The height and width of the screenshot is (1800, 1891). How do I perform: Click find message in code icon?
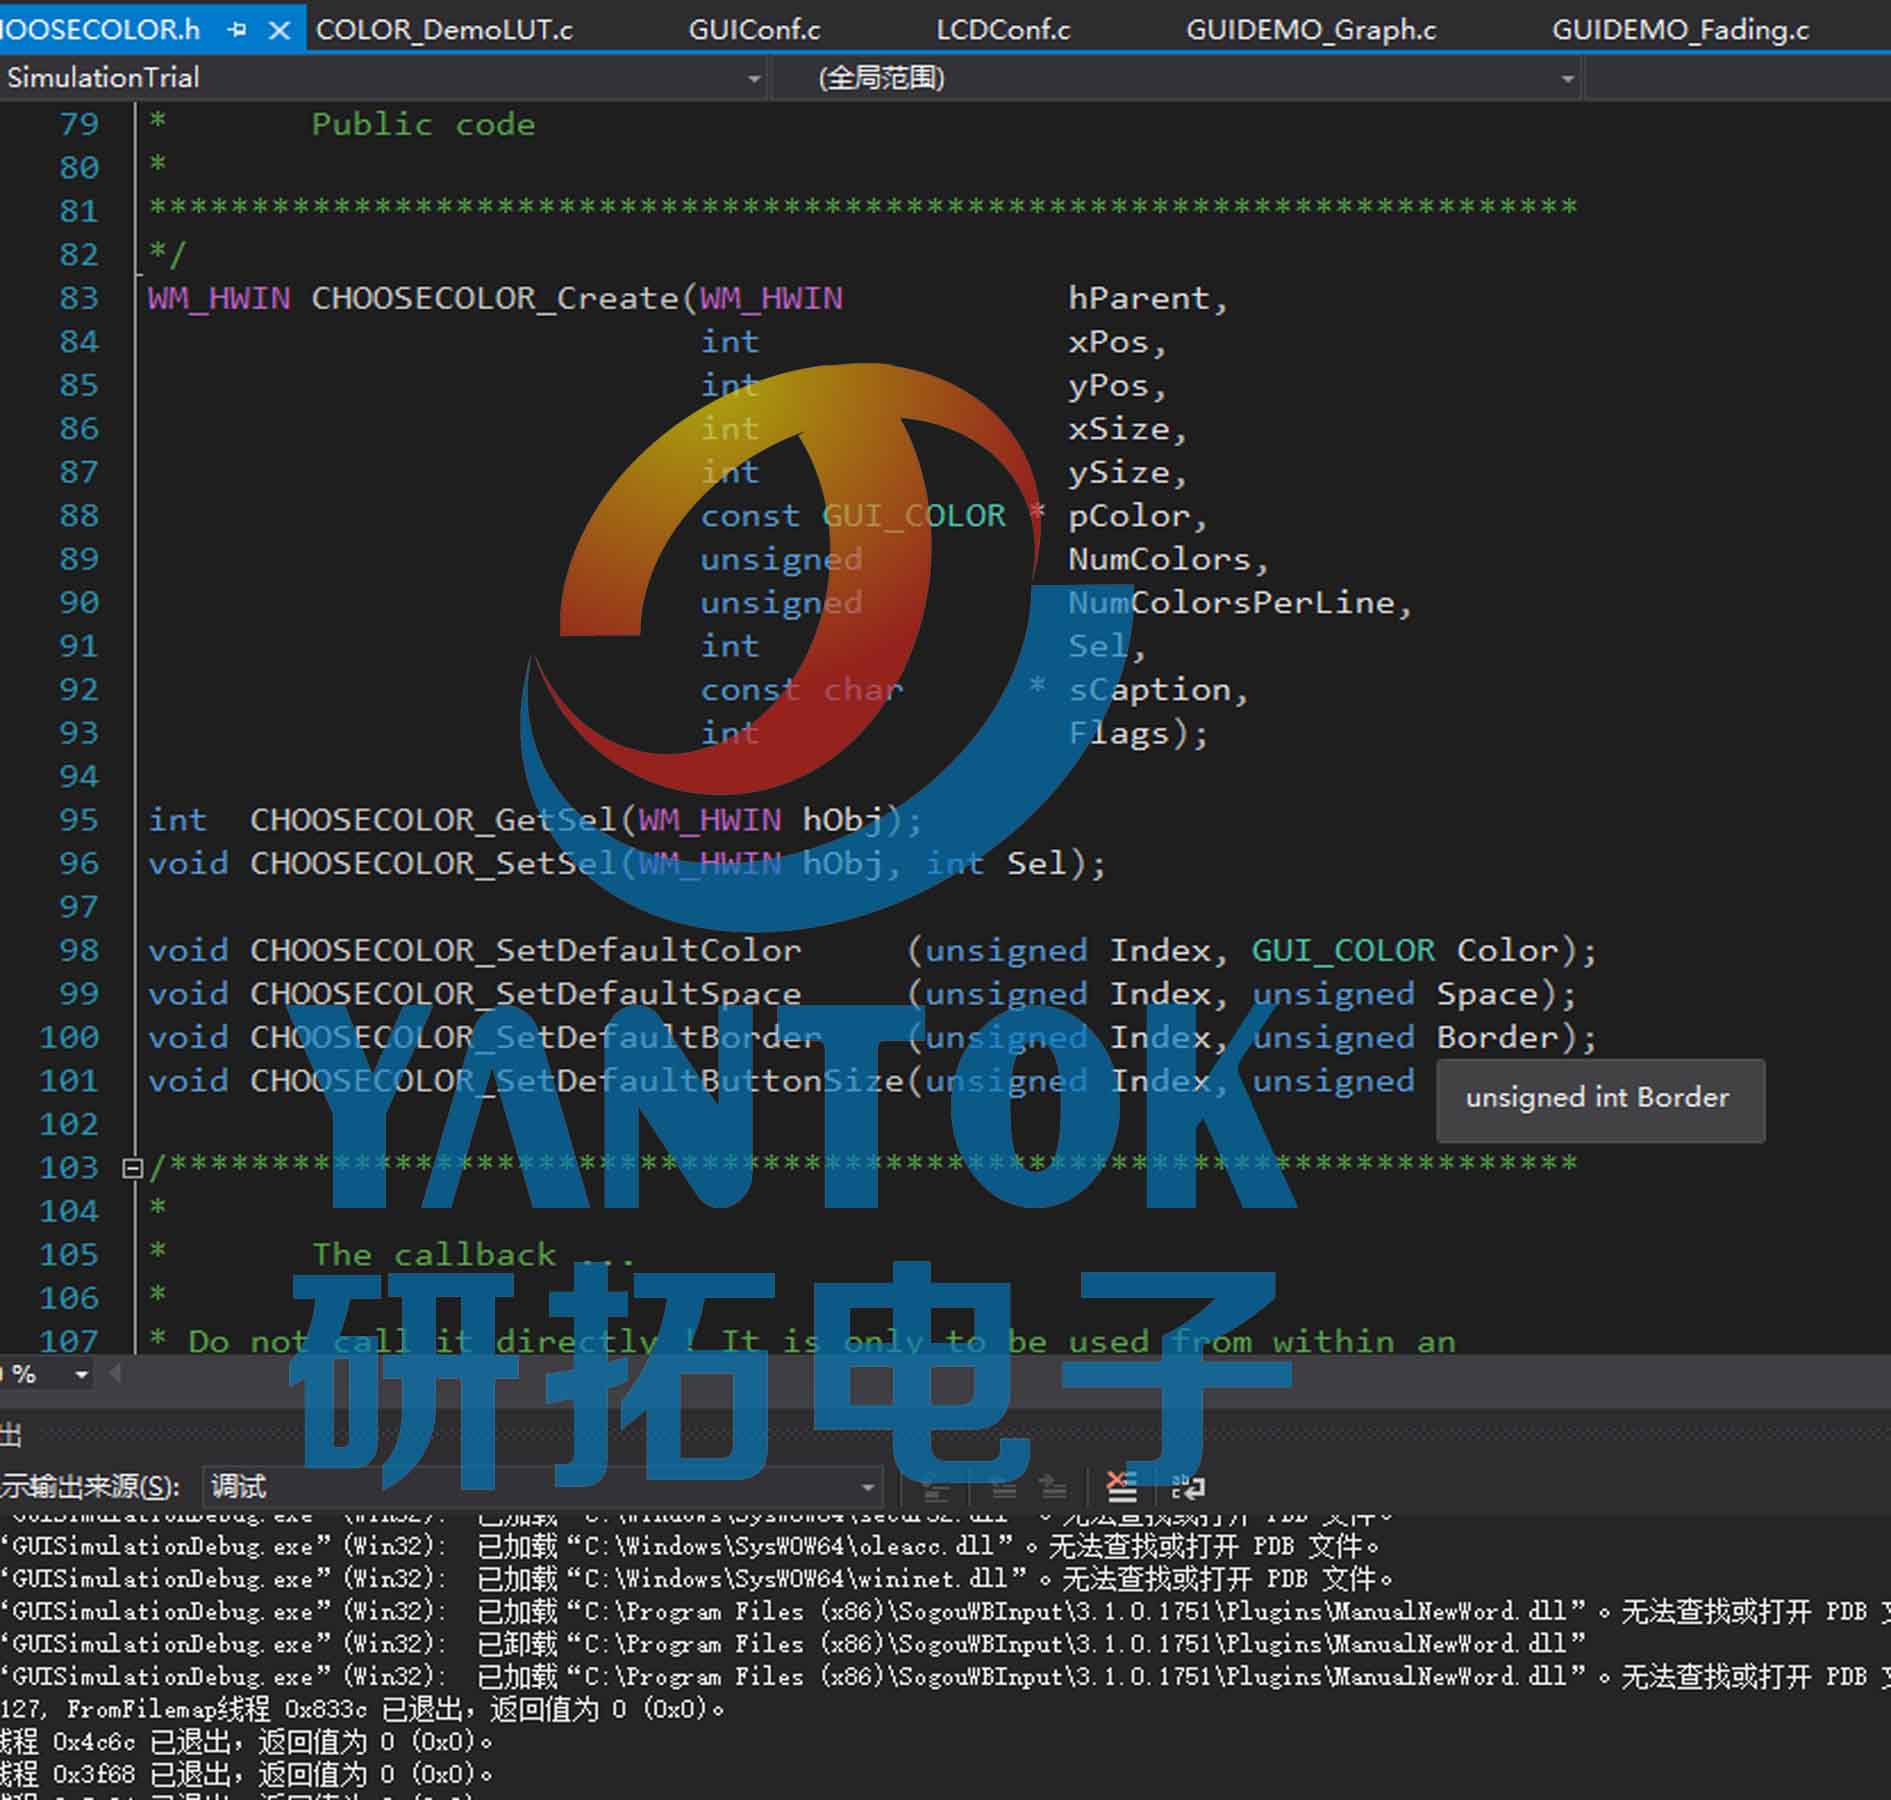pyautogui.click(x=935, y=1488)
